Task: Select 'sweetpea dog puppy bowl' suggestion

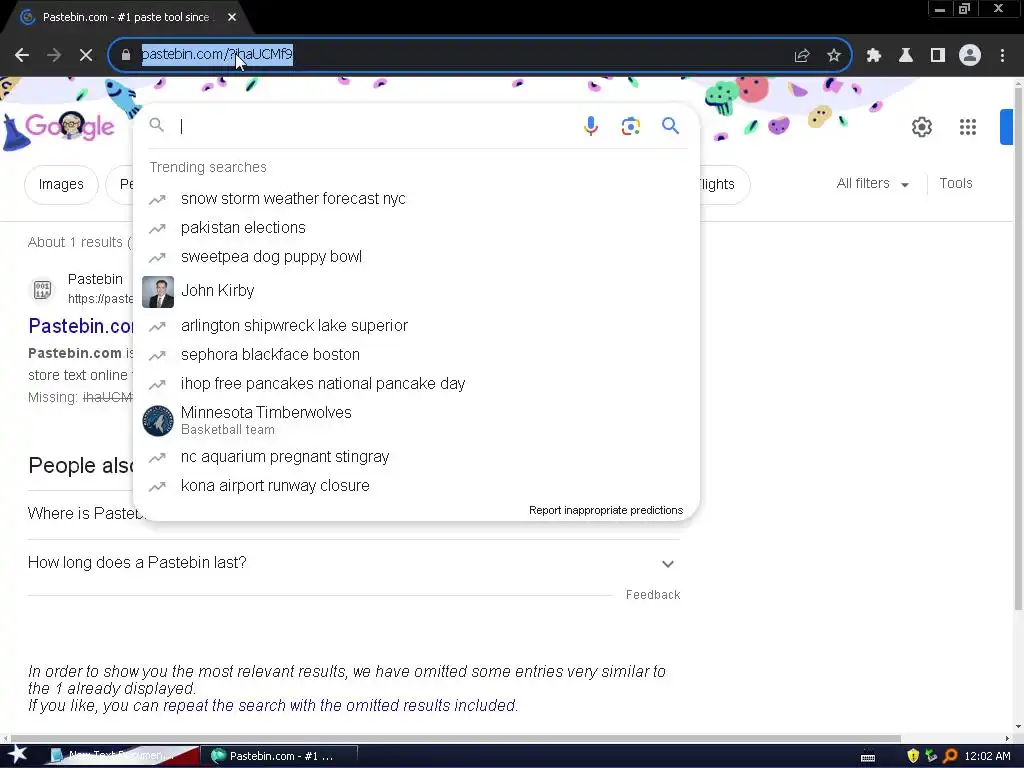Action: (416, 257)
